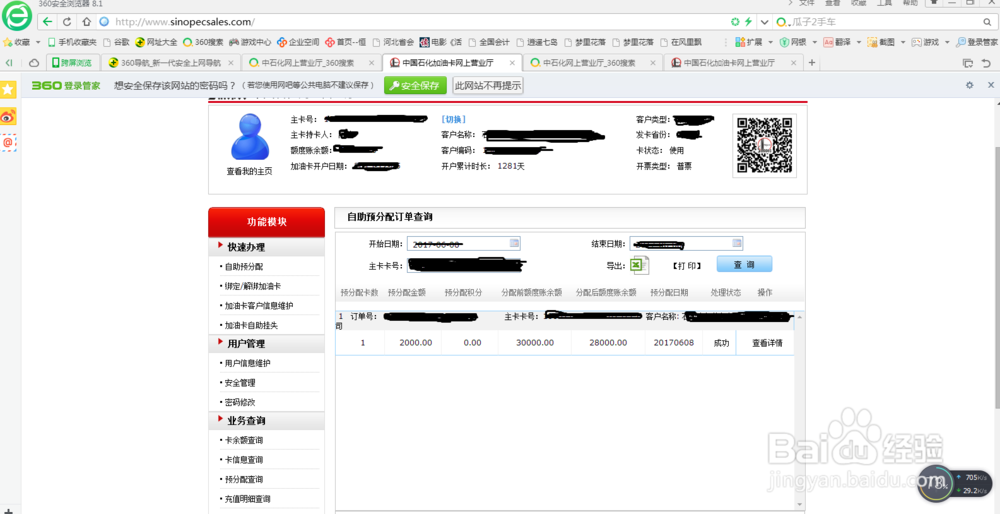The width and height of the screenshot is (1000, 514).
Task: Collapse the 用户管理 section
Action: click(x=266, y=344)
